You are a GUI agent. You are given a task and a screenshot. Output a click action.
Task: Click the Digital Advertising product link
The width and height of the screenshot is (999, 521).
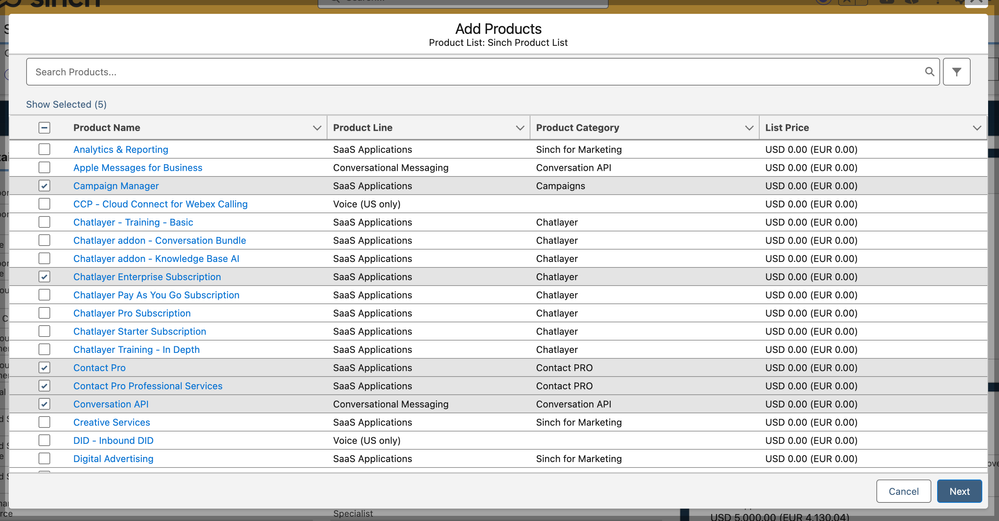(x=113, y=459)
